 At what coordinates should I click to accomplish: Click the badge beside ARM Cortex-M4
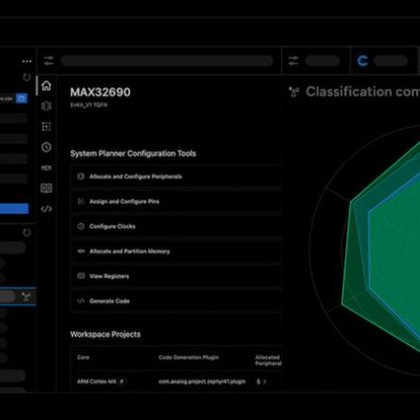click(122, 381)
